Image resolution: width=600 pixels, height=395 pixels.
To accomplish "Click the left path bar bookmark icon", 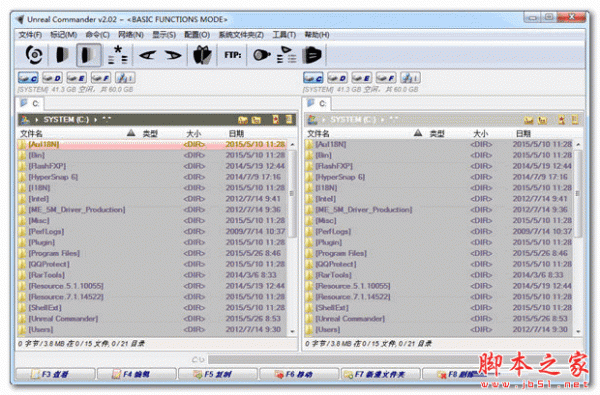I will coord(276,120).
